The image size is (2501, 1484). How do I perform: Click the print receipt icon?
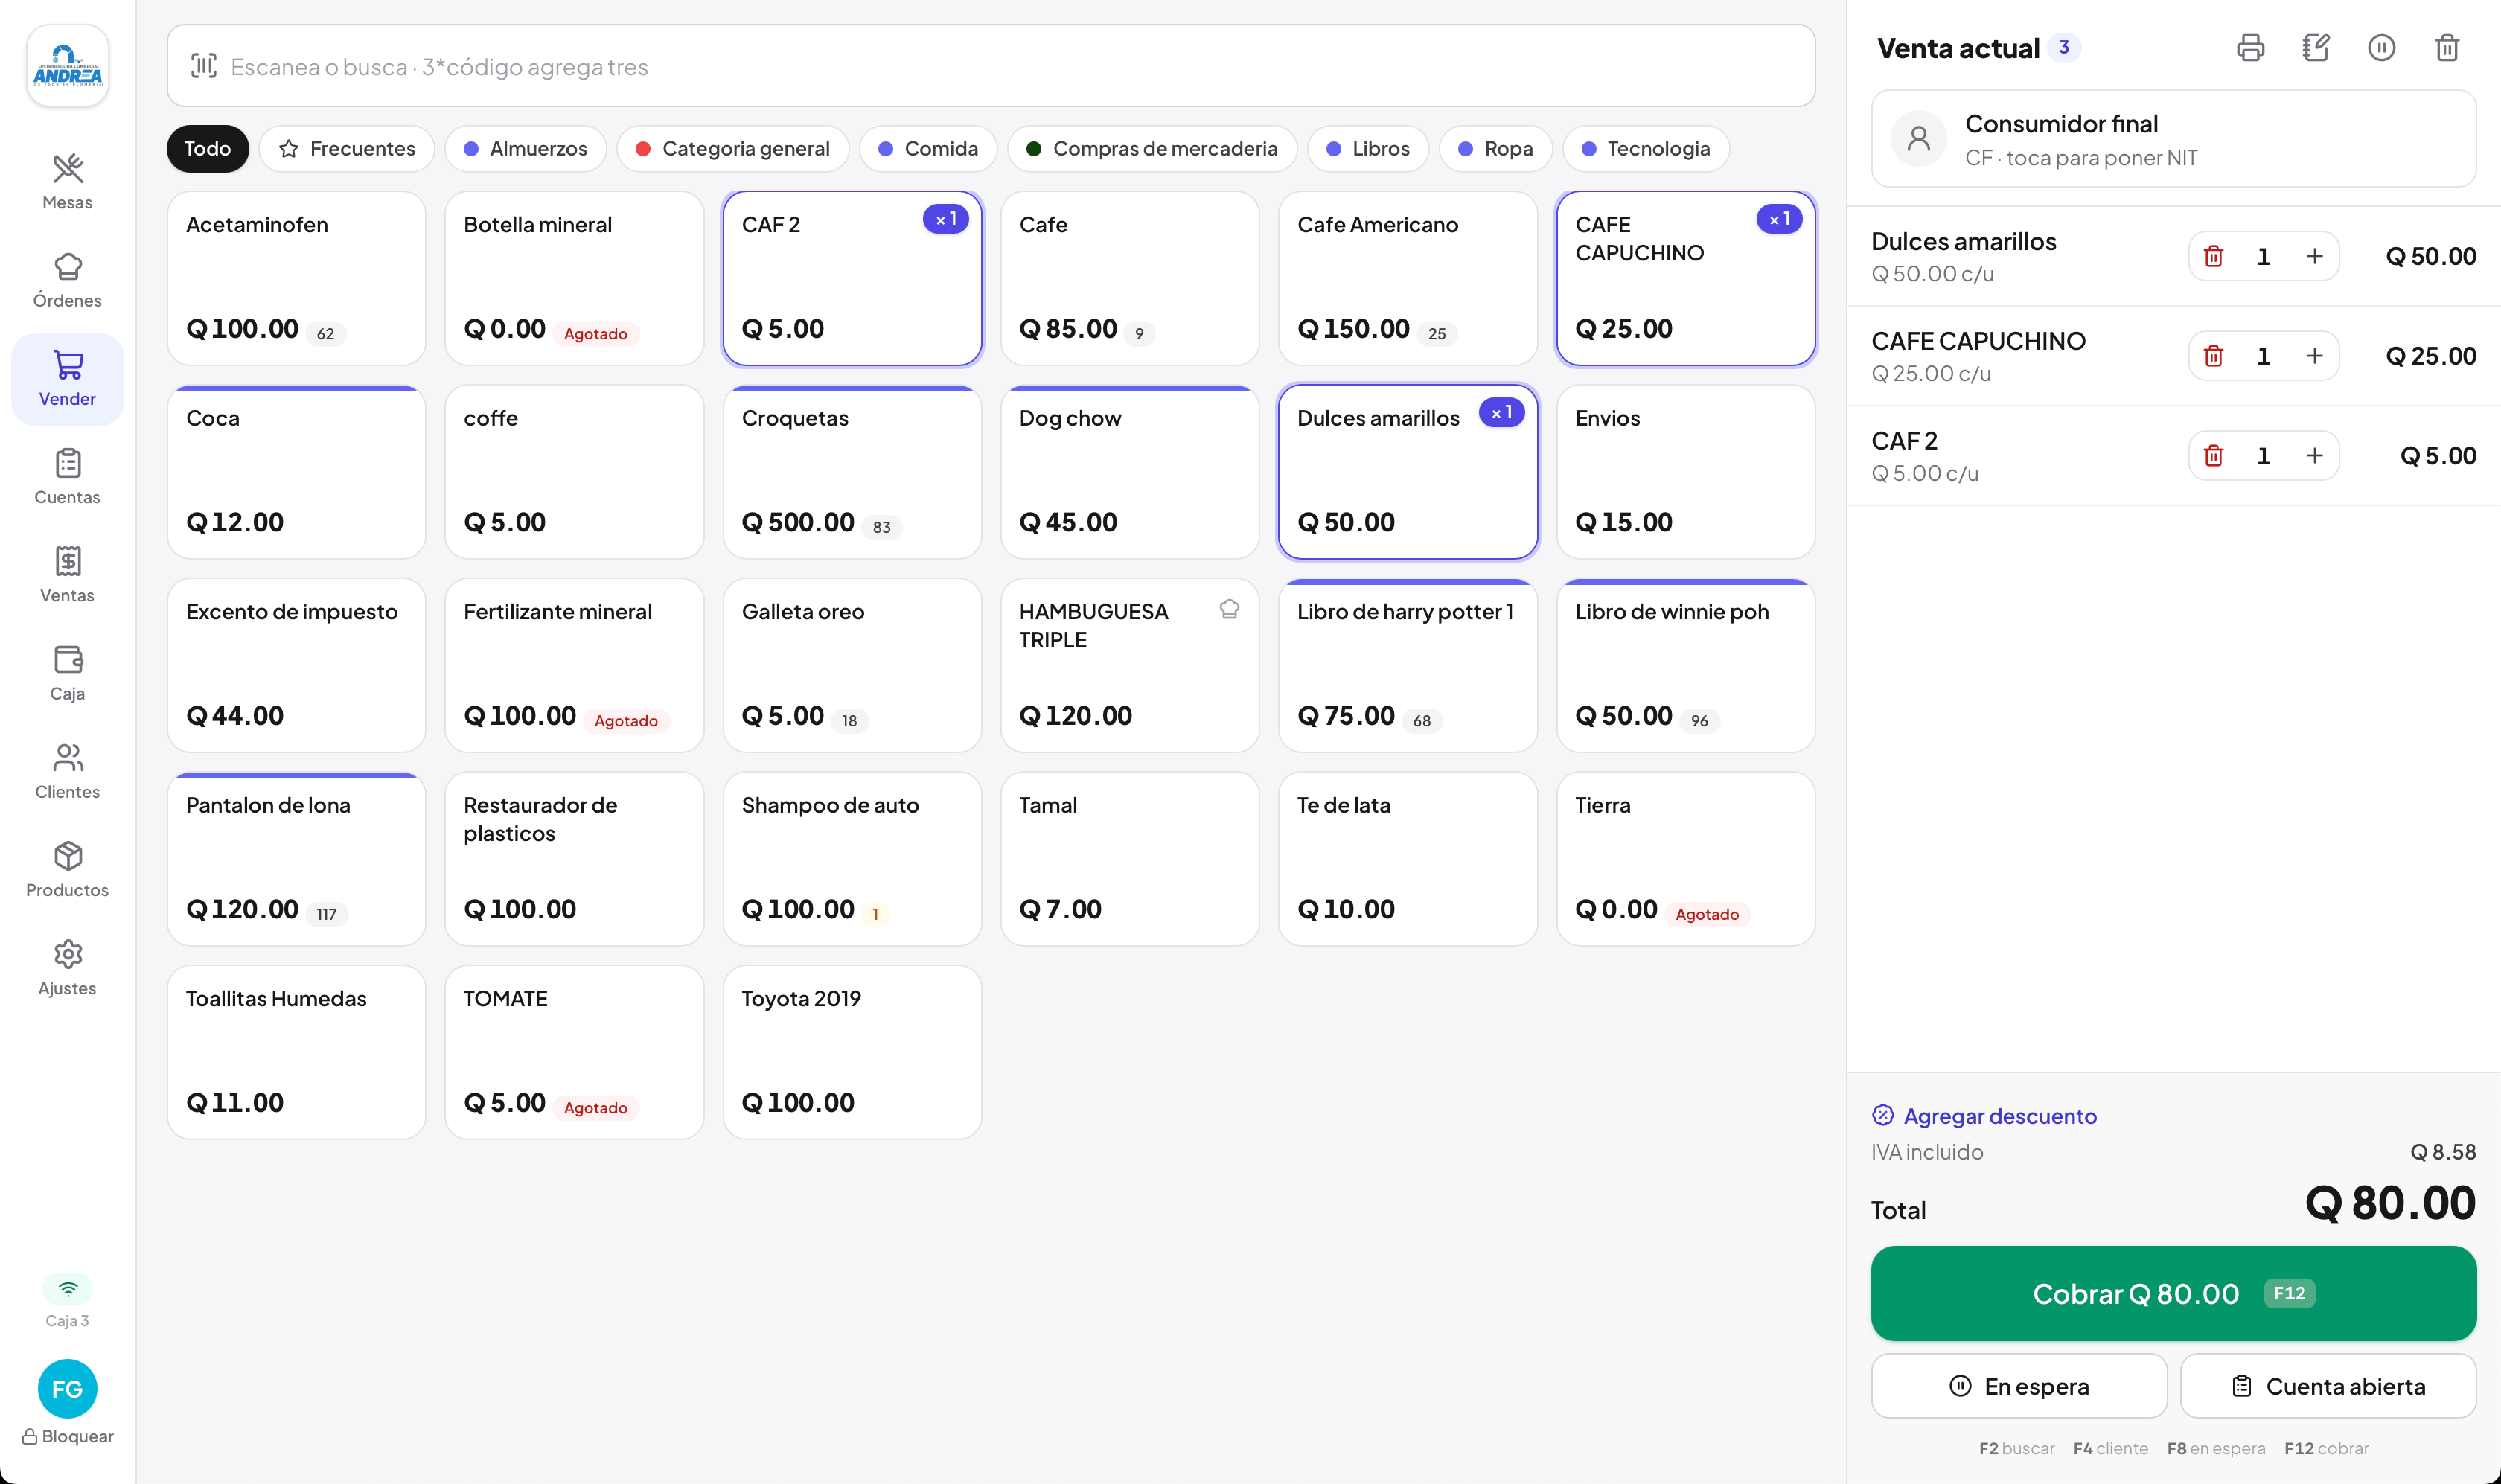click(2250, 48)
